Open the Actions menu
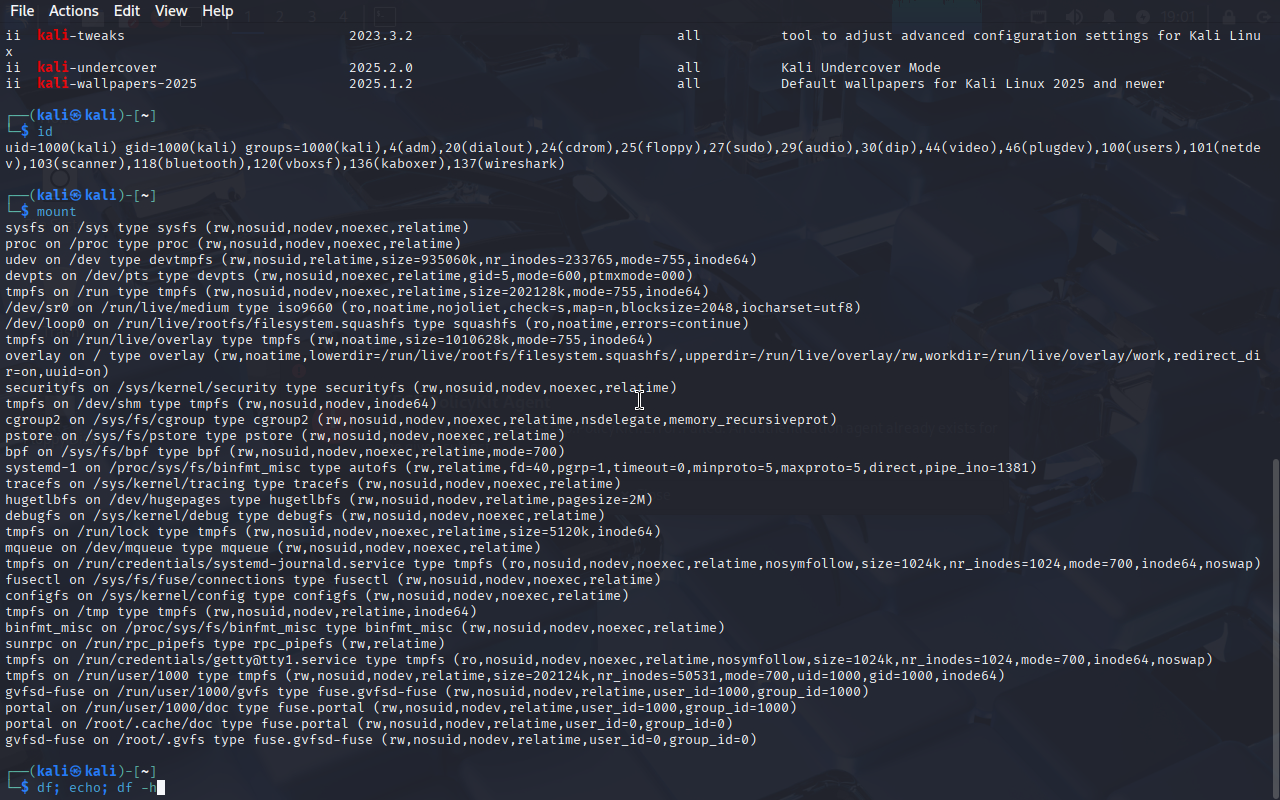This screenshot has height=800, width=1280. tap(74, 11)
